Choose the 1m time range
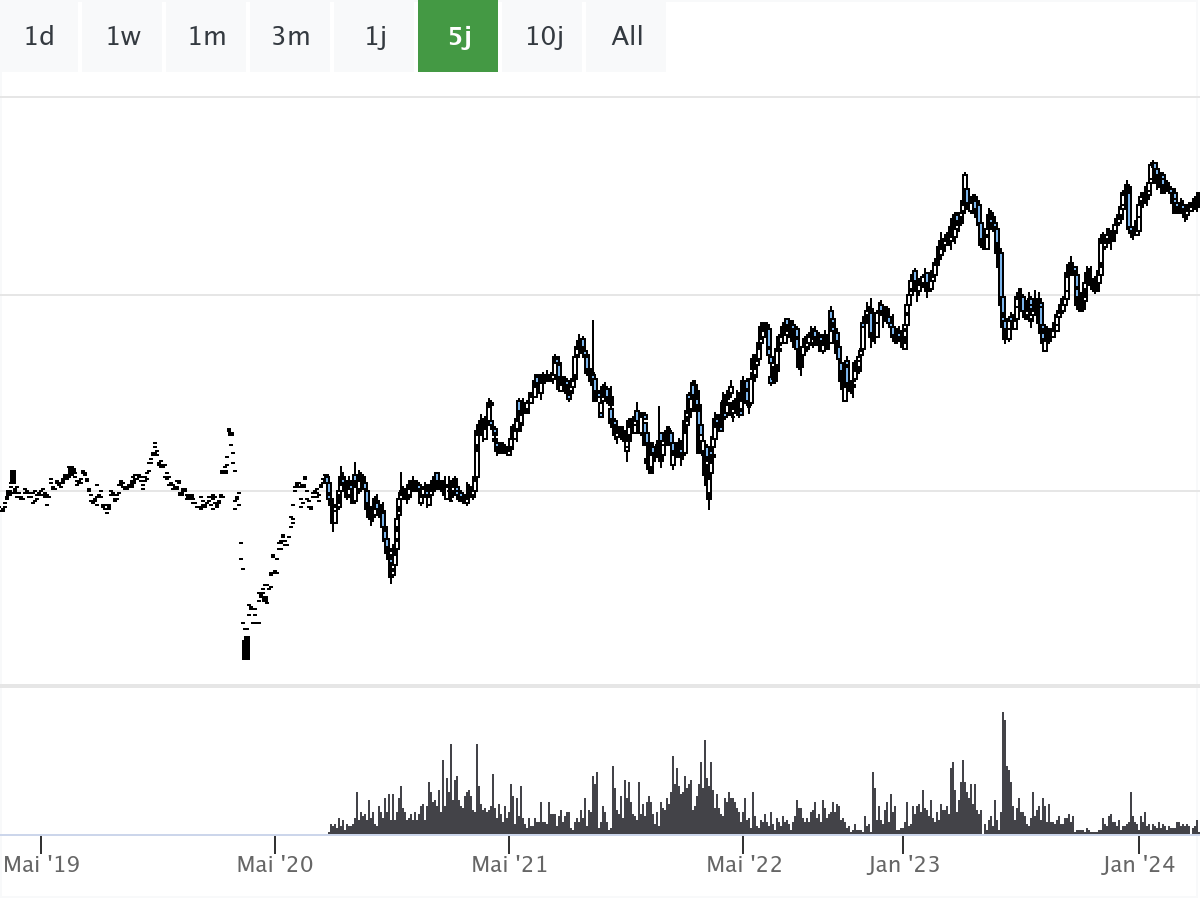This screenshot has width=1200, height=900. 207,37
